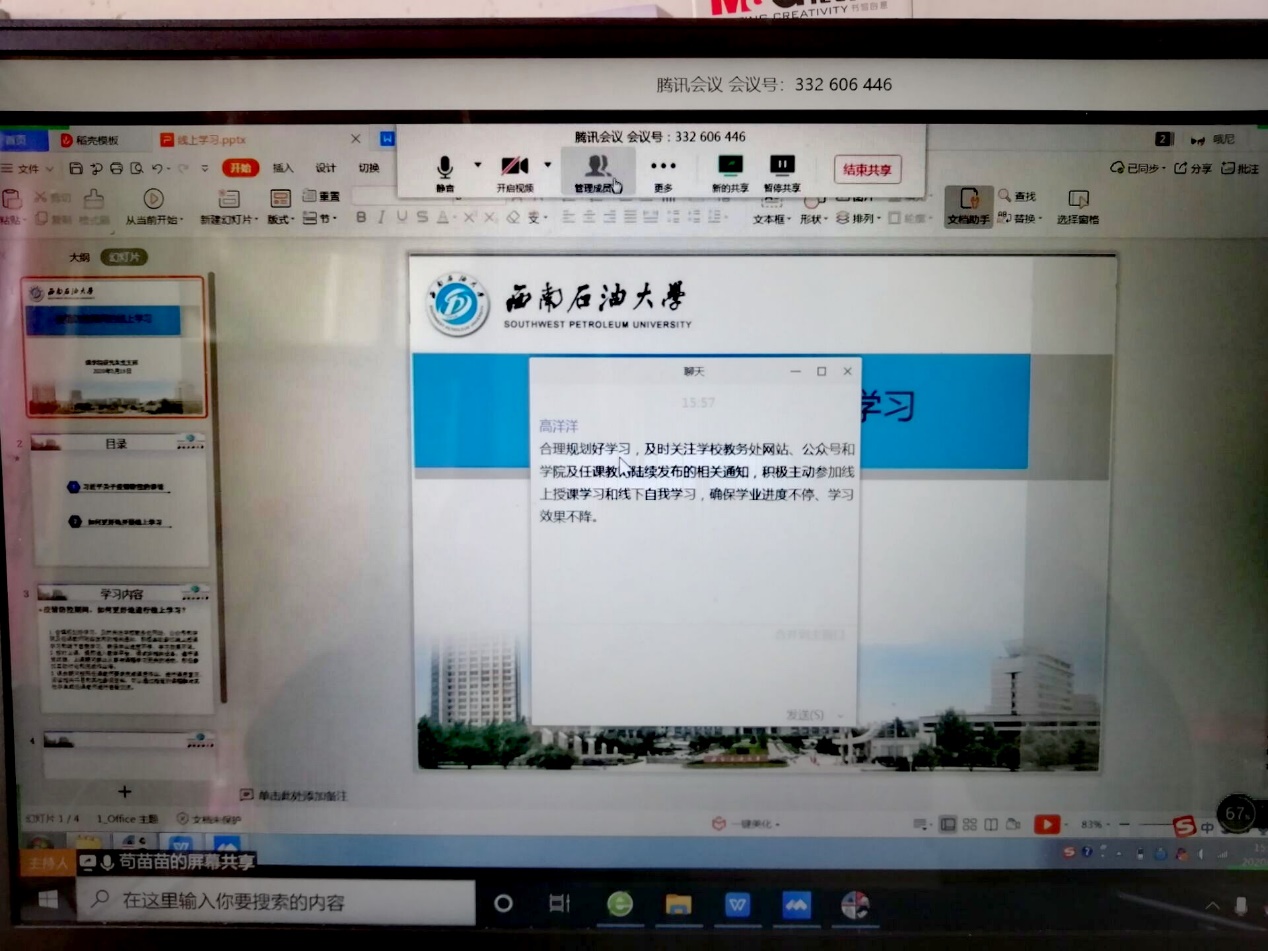Click the 重置 reset button
Screen dimensions: 1268x951
pyautogui.click(x=321, y=196)
